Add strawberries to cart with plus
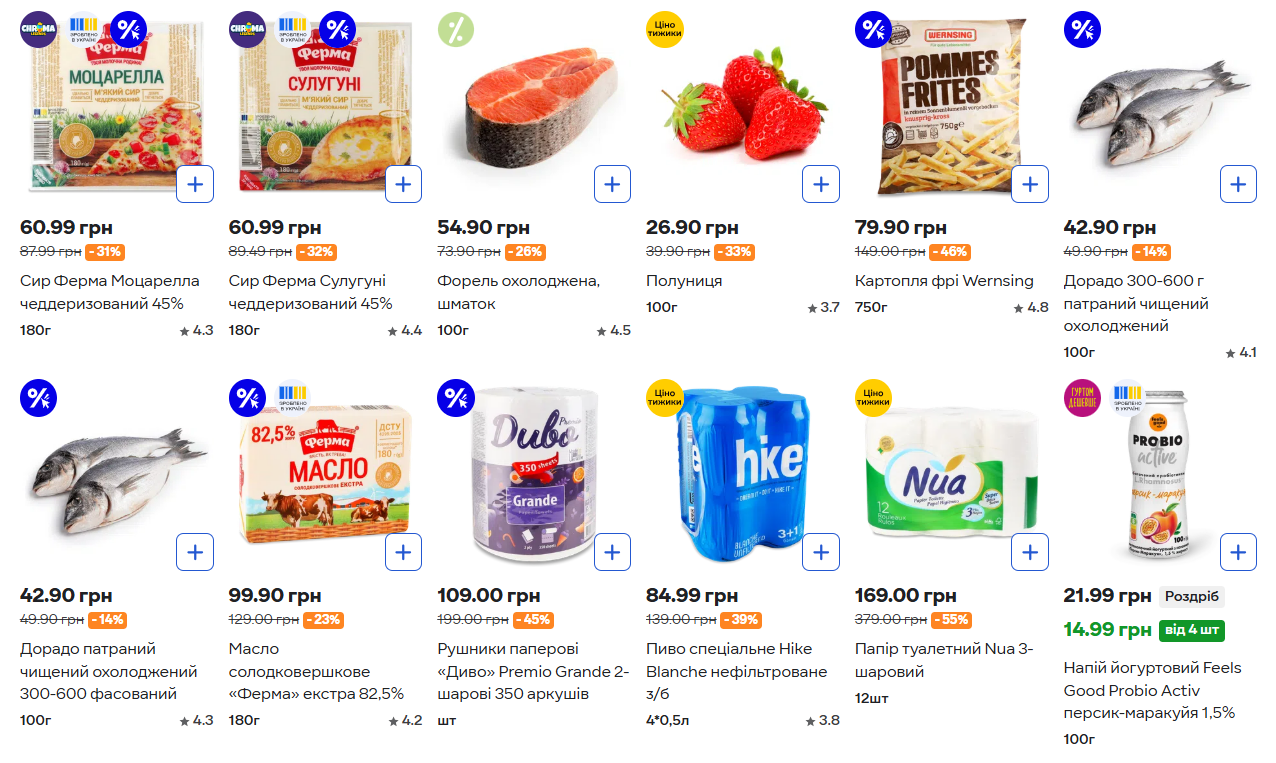This screenshot has width=1276, height=763. pyautogui.click(x=820, y=184)
